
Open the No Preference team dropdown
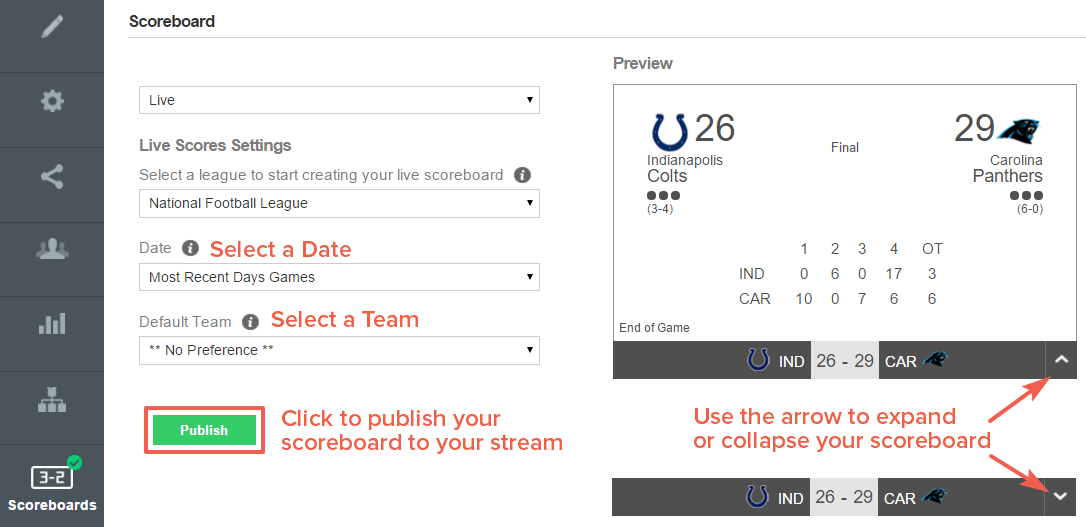(x=339, y=350)
